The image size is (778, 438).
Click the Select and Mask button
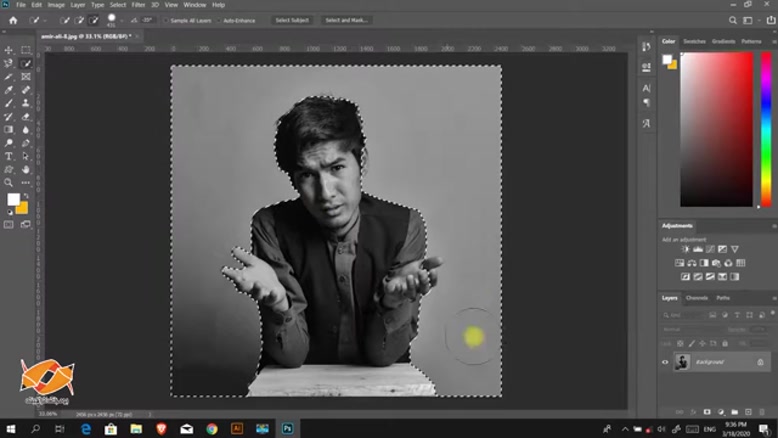[346, 20]
